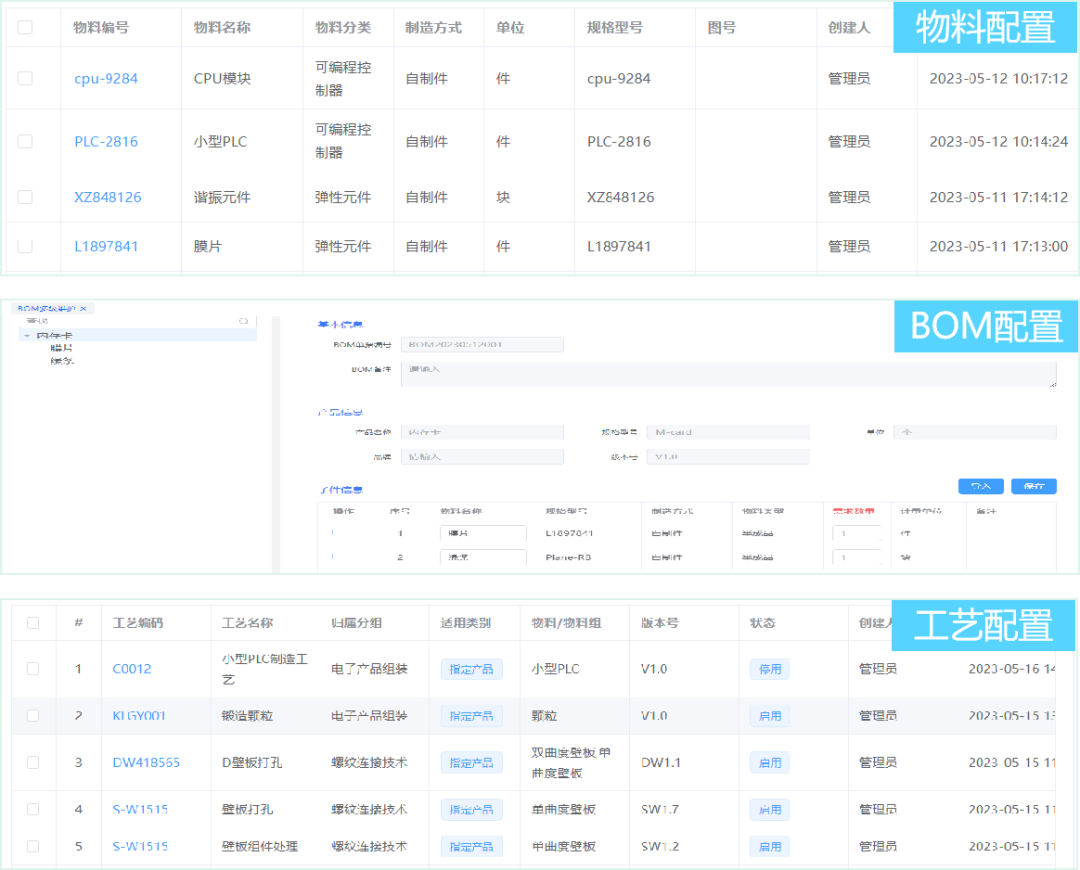
Task: Click 物料编号 column header in material table
Action: (x=101, y=28)
